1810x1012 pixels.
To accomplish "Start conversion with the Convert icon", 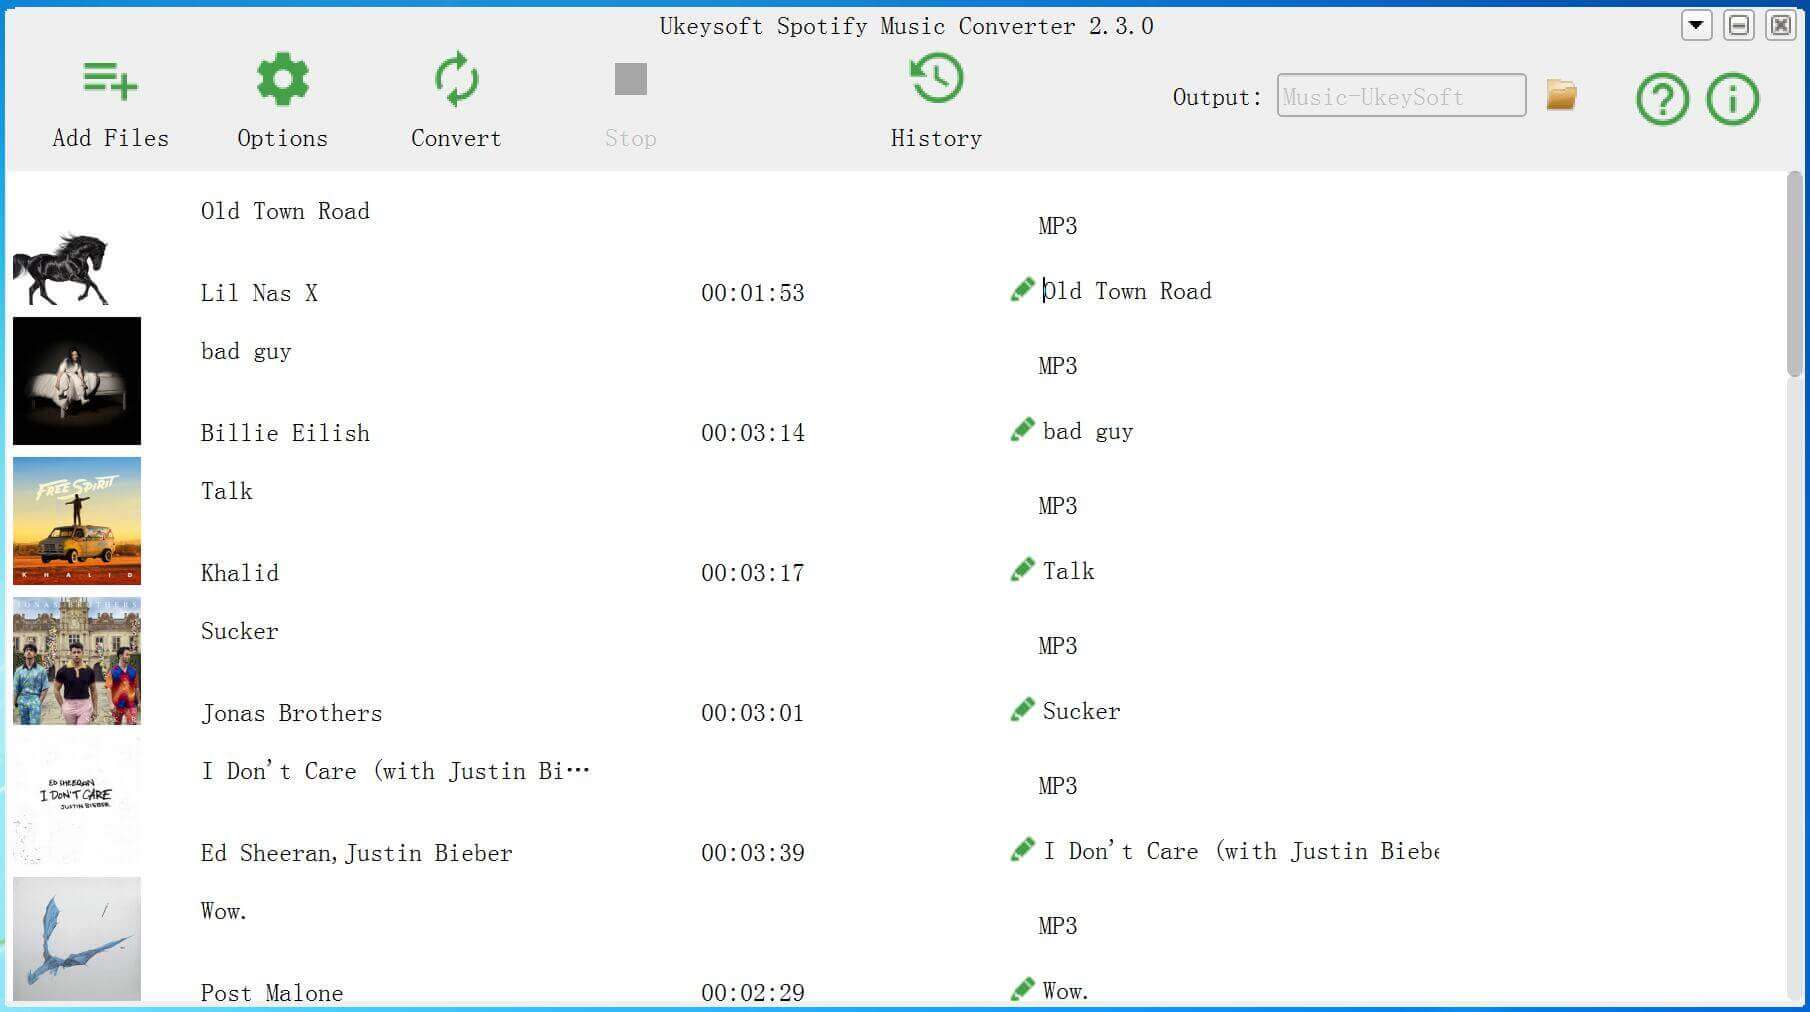I will (456, 79).
